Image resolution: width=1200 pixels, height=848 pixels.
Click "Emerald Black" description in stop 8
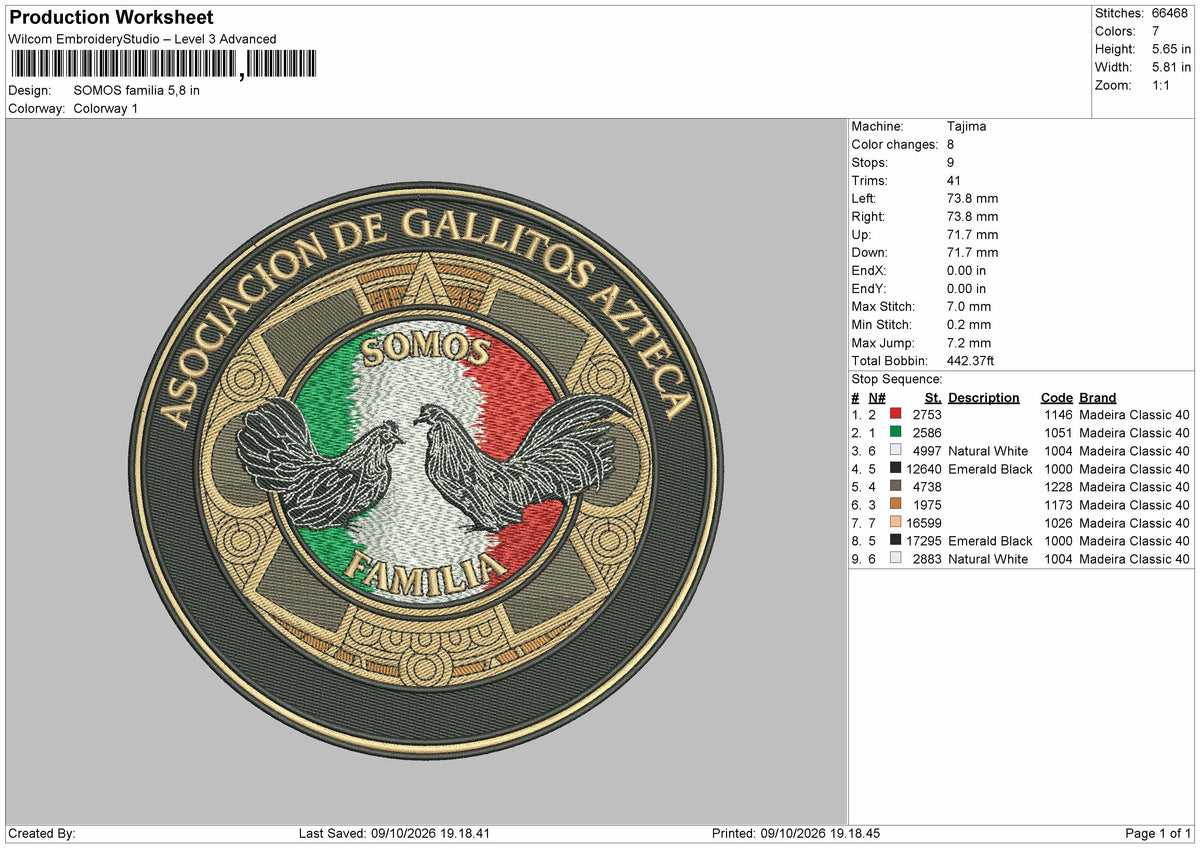[x=990, y=541]
